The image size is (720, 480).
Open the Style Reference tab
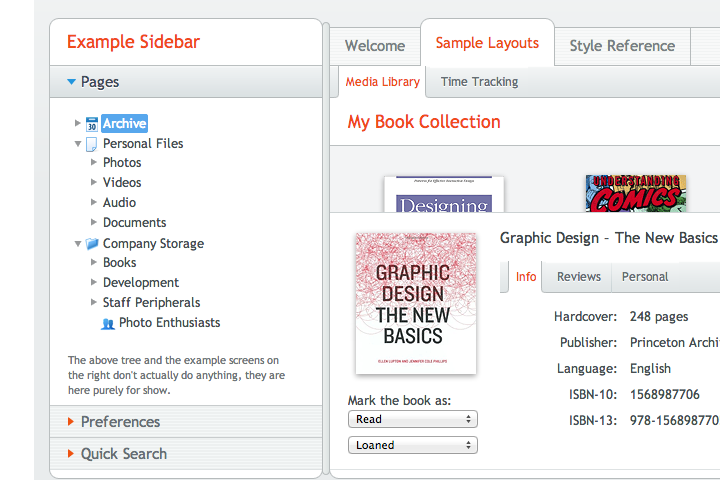[x=622, y=46]
